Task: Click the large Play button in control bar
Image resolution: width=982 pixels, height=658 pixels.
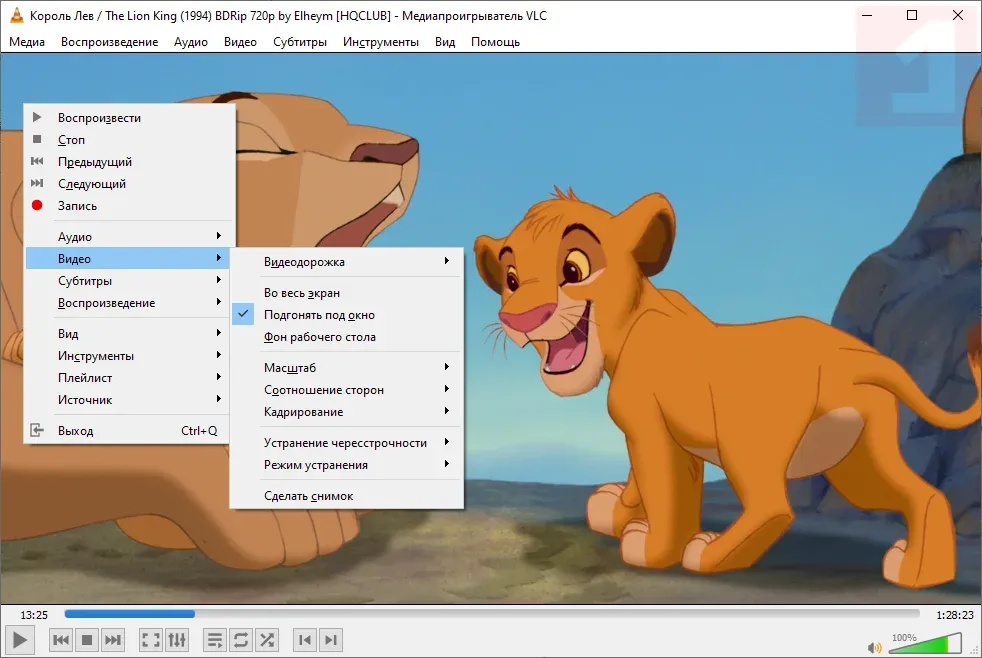Action: [19, 640]
